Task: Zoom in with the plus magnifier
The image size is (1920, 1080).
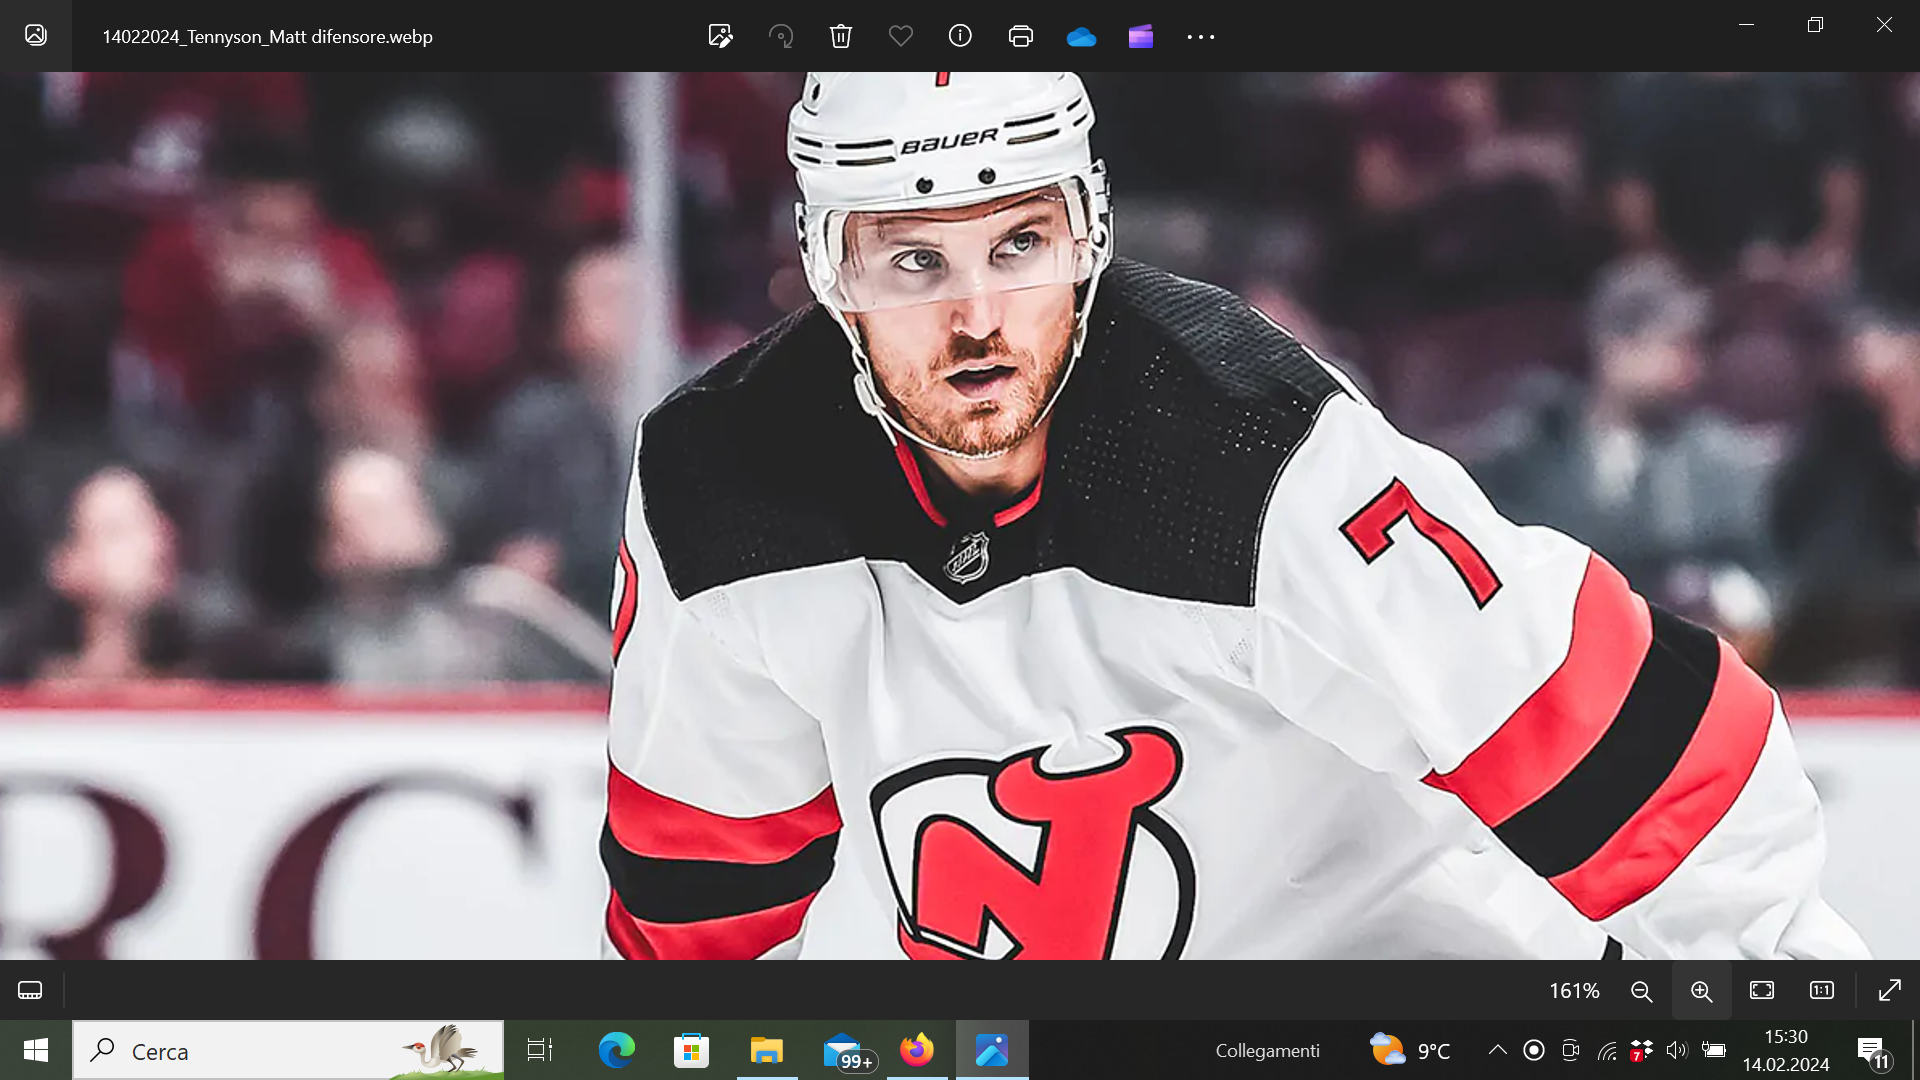Action: point(1701,991)
